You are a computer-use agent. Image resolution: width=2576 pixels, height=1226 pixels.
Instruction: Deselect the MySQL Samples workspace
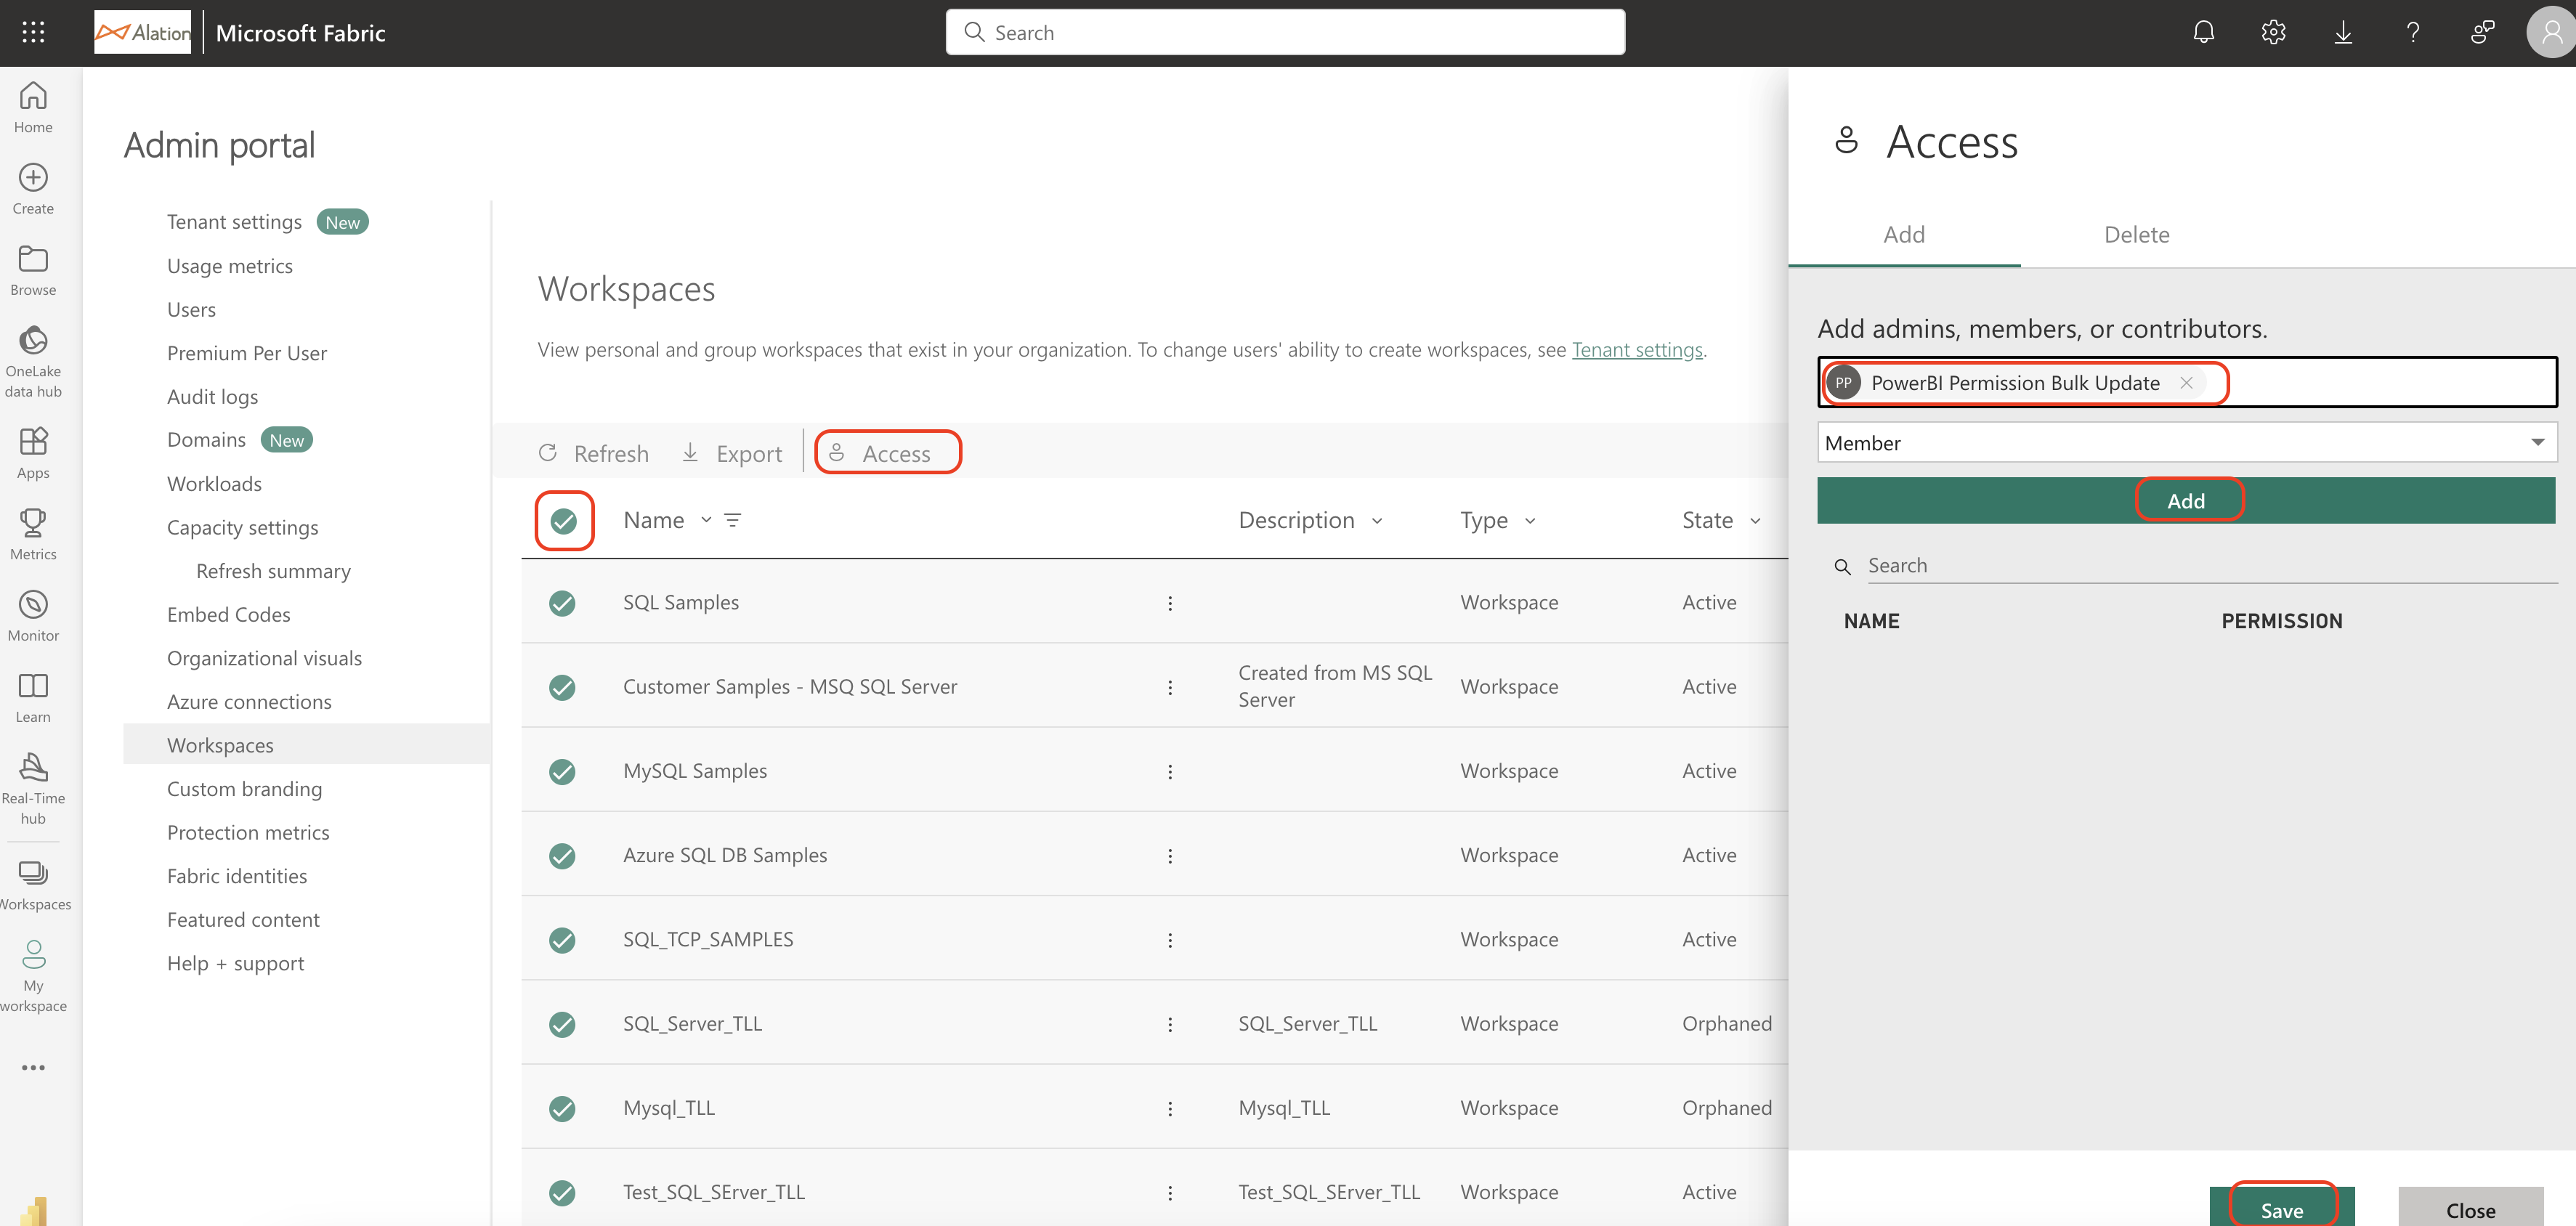pos(562,771)
